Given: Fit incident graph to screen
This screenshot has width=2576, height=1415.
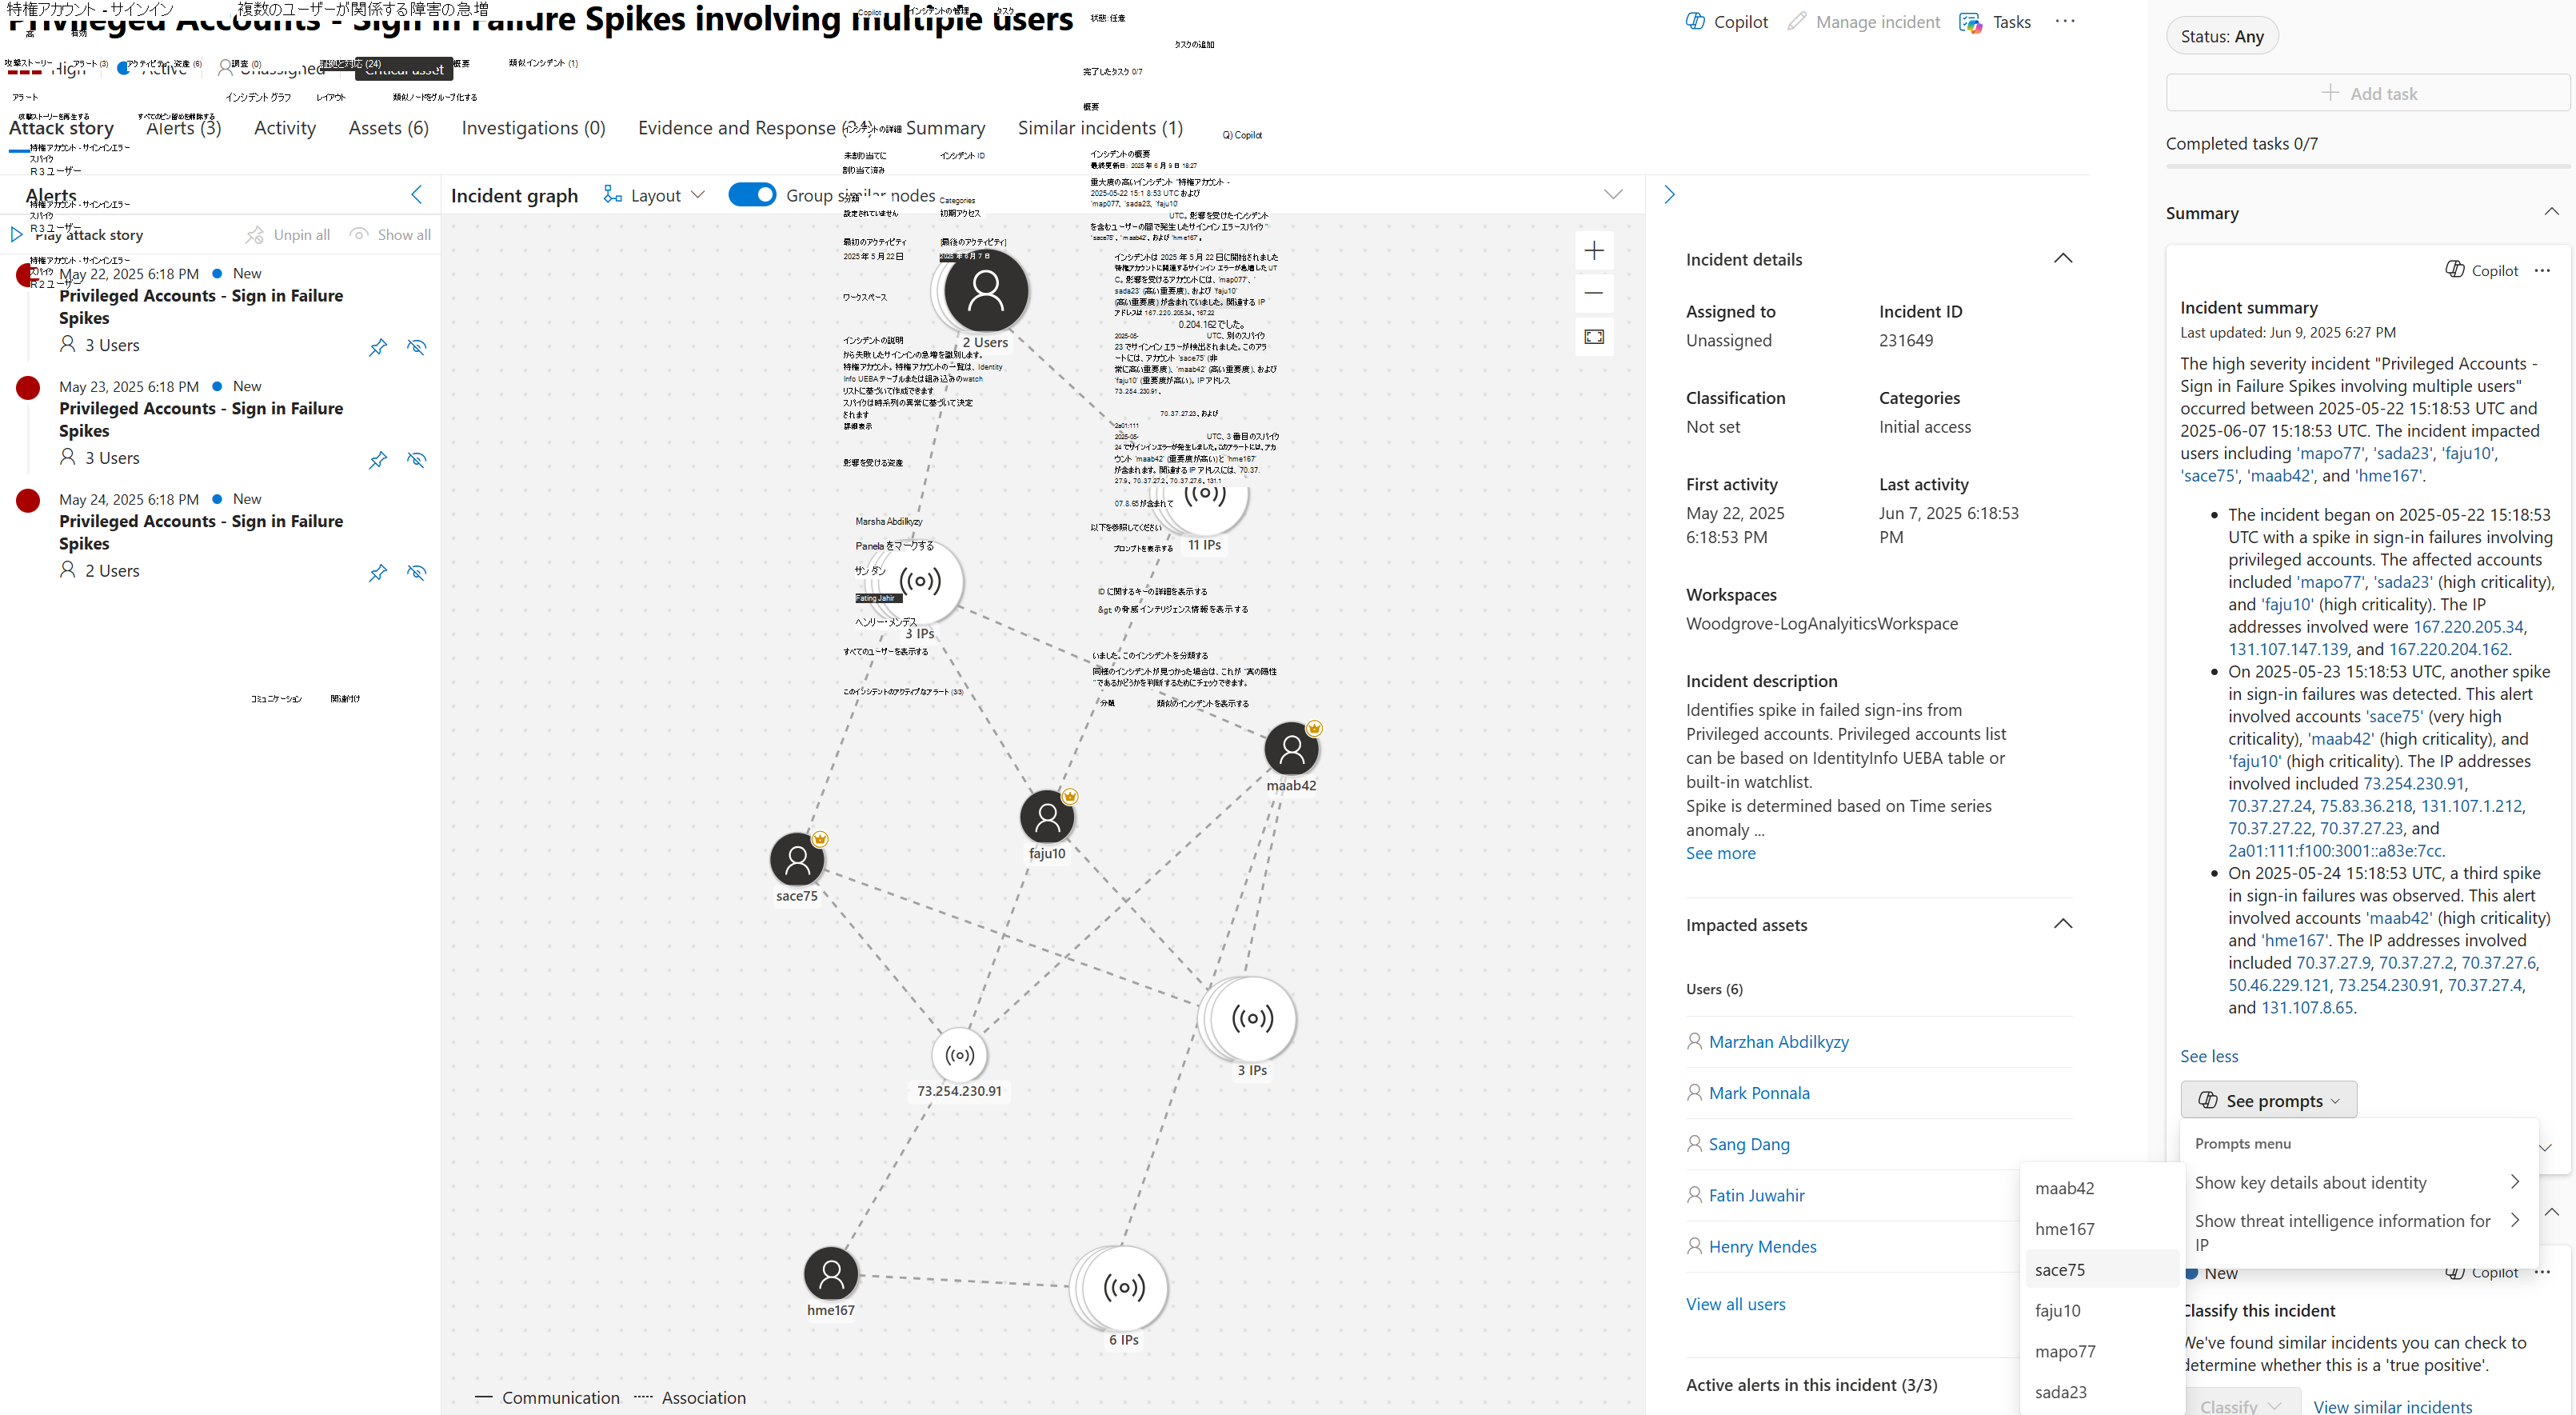Looking at the screenshot, I should click(1594, 337).
